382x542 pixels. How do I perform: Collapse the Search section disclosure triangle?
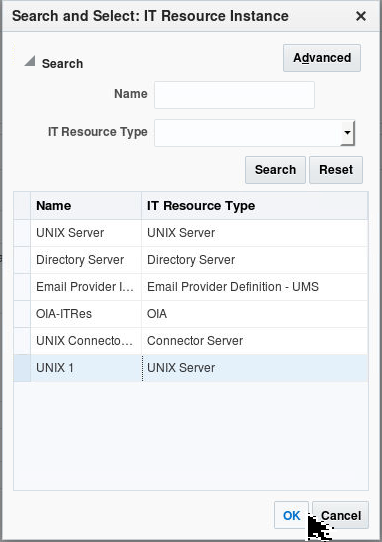point(30,61)
